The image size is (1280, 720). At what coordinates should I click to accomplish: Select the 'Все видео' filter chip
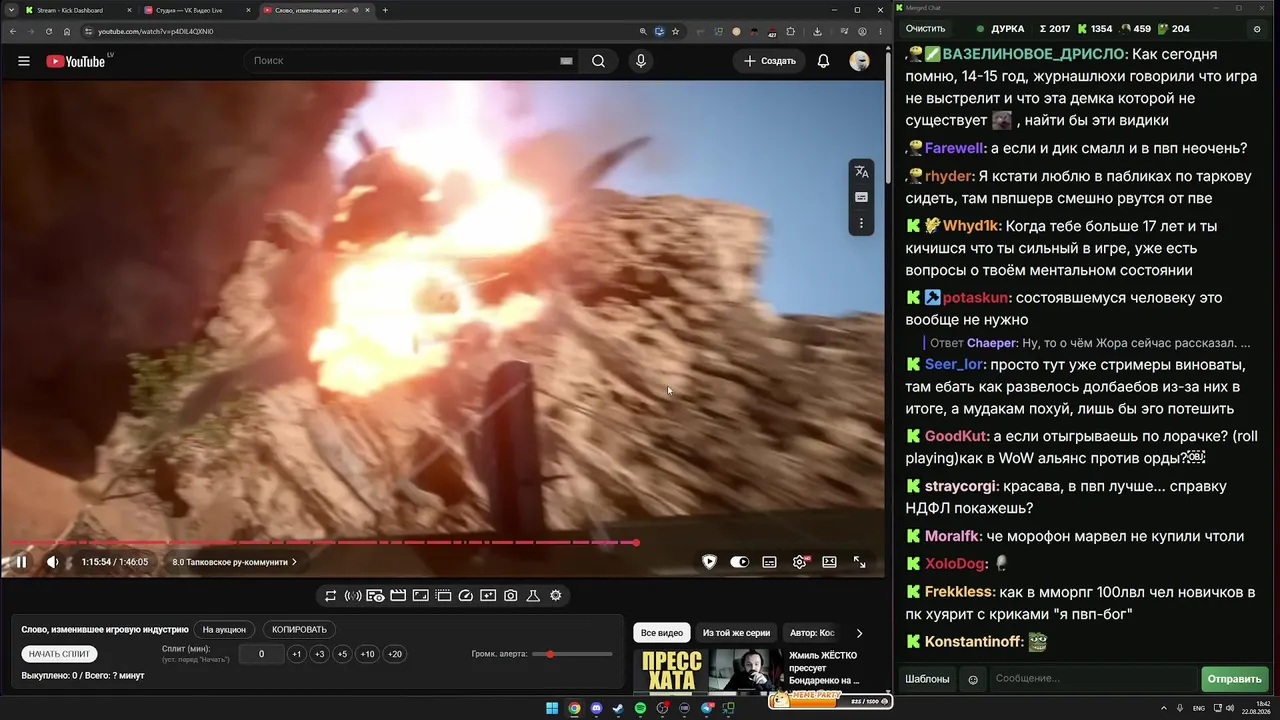pyautogui.click(x=662, y=633)
